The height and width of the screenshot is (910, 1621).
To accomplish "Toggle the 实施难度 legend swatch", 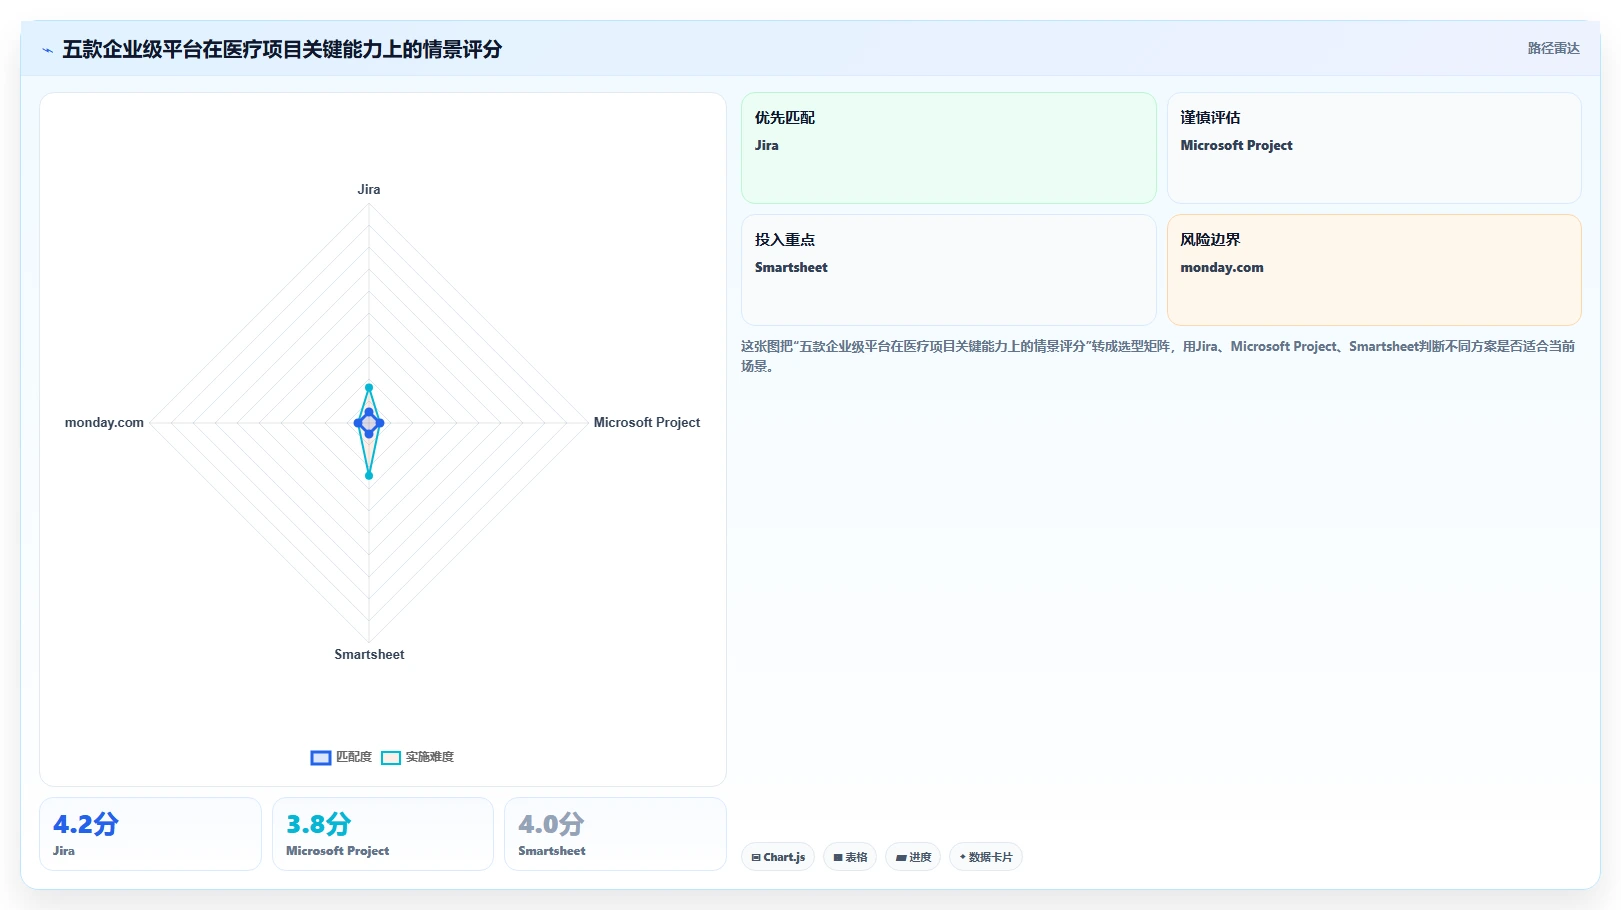I will (x=391, y=757).
